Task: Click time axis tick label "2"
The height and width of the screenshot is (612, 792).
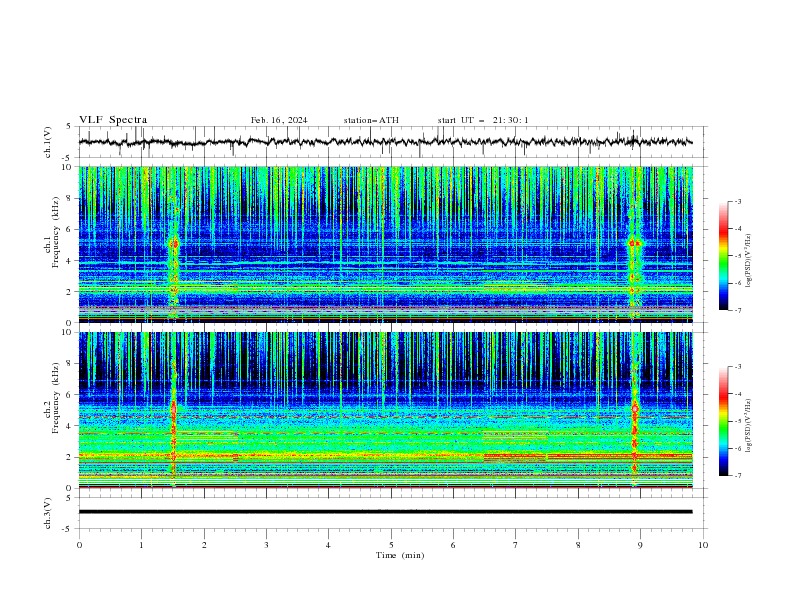Action: point(204,545)
